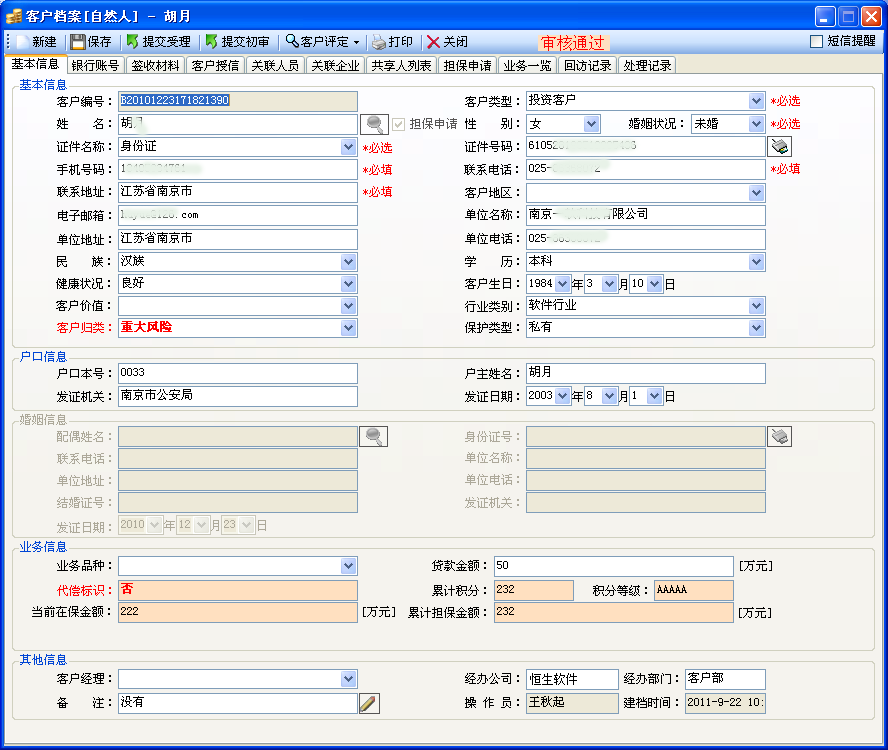Image resolution: width=888 pixels, height=750 pixels.
Task: Open 客户评定 dropdown arrow in toolbar
Action: tap(356, 42)
